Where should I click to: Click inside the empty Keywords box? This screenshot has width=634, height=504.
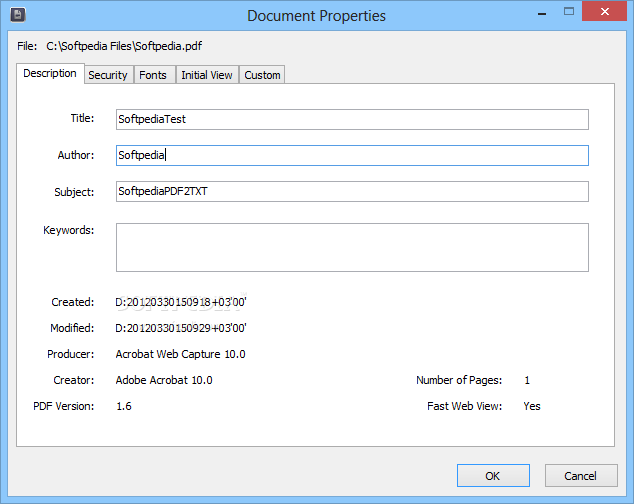[x=352, y=247]
